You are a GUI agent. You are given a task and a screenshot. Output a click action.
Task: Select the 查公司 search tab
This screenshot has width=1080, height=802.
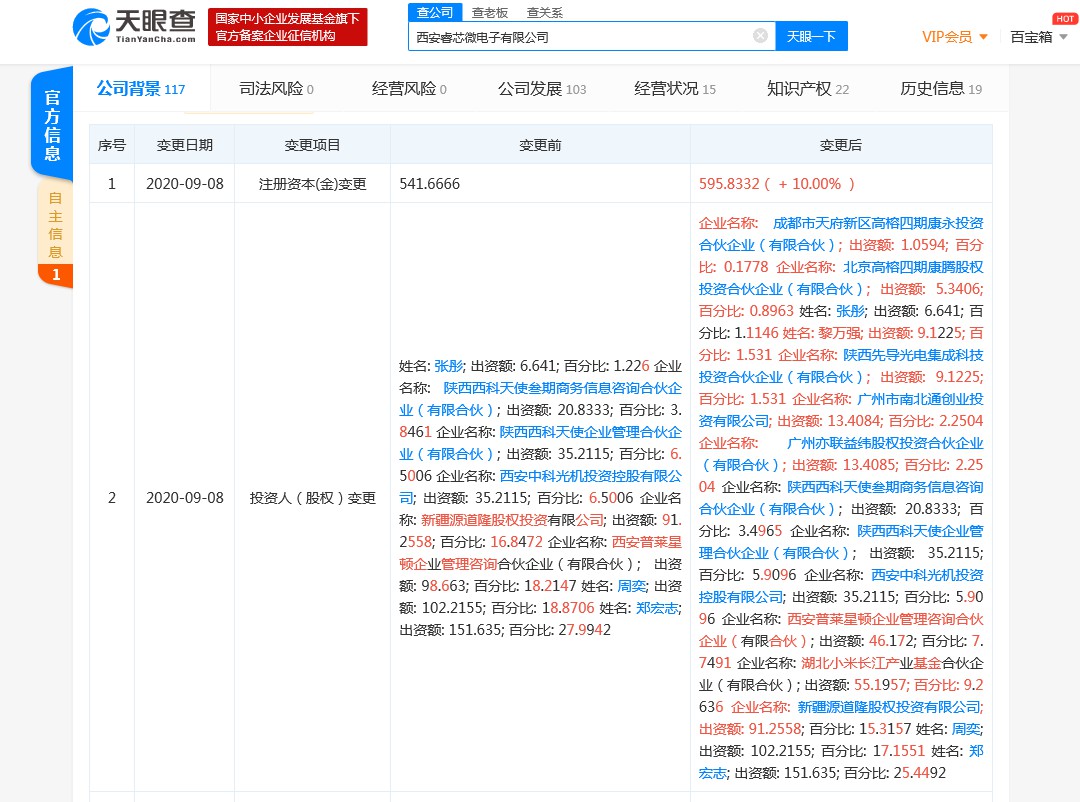click(x=435, y=12)
